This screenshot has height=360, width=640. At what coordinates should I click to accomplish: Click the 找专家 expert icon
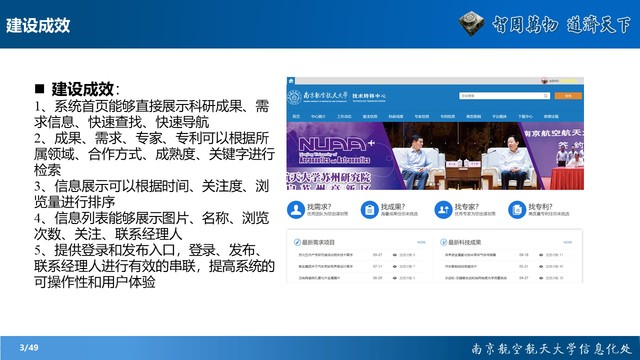pyautogui.click(x=443, y=210)
